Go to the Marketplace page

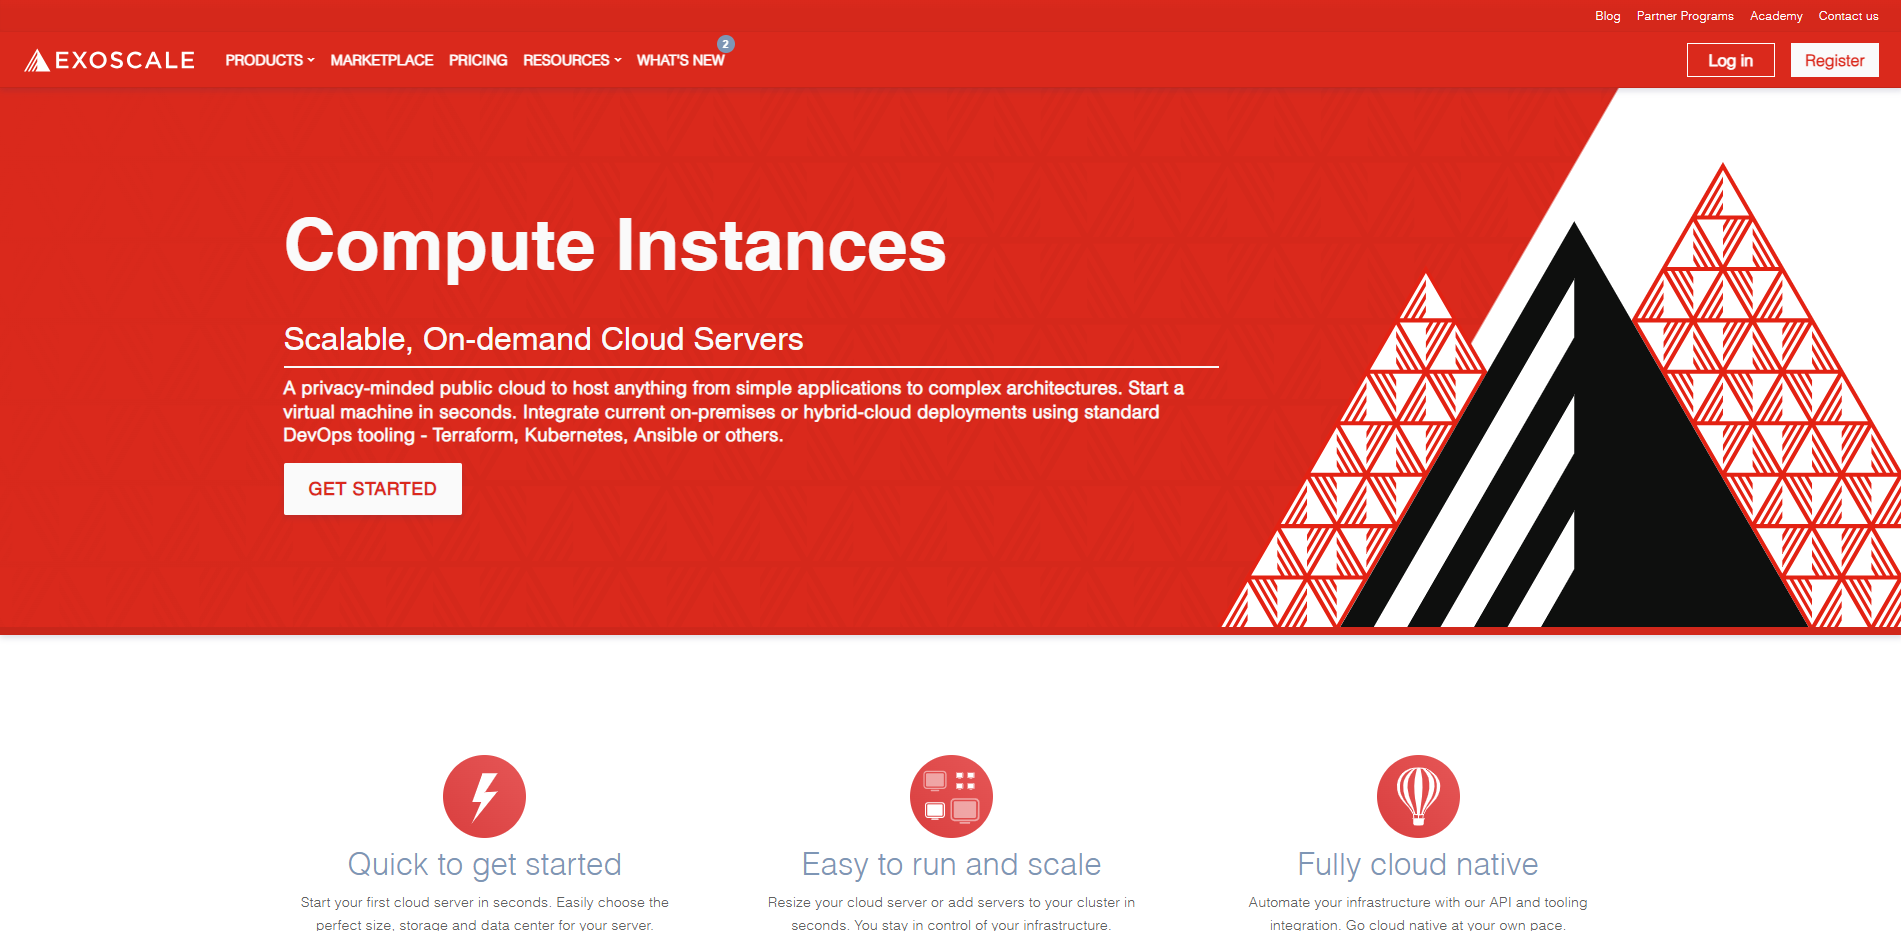382,60
